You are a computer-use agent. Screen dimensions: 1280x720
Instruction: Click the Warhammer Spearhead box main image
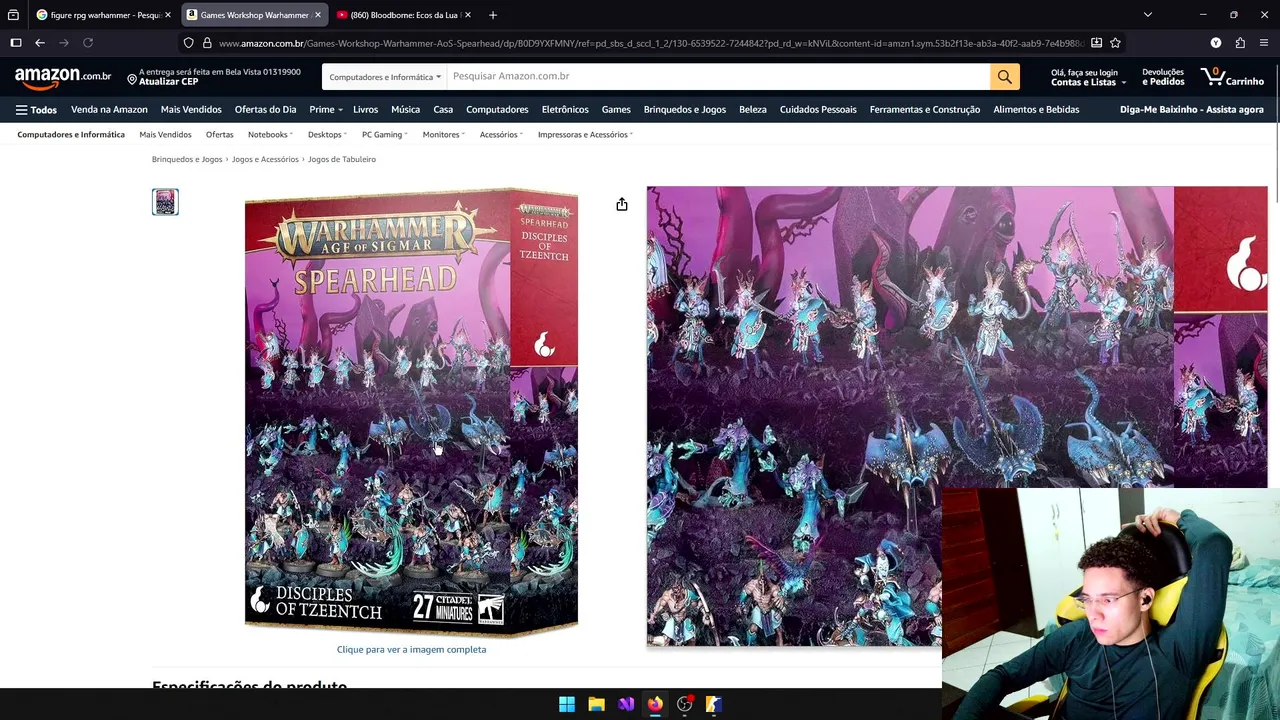click(x=411, y=412)
